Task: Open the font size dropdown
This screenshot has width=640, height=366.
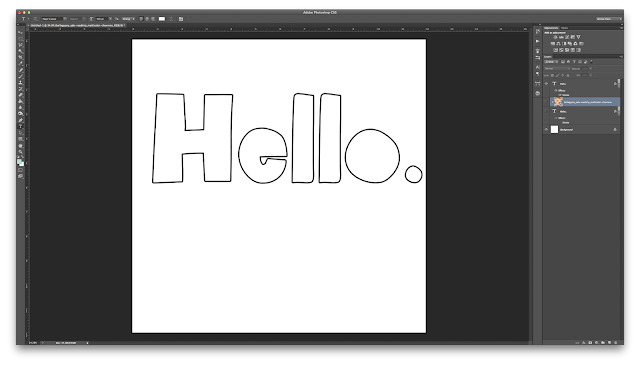Action: coord(104,19)
